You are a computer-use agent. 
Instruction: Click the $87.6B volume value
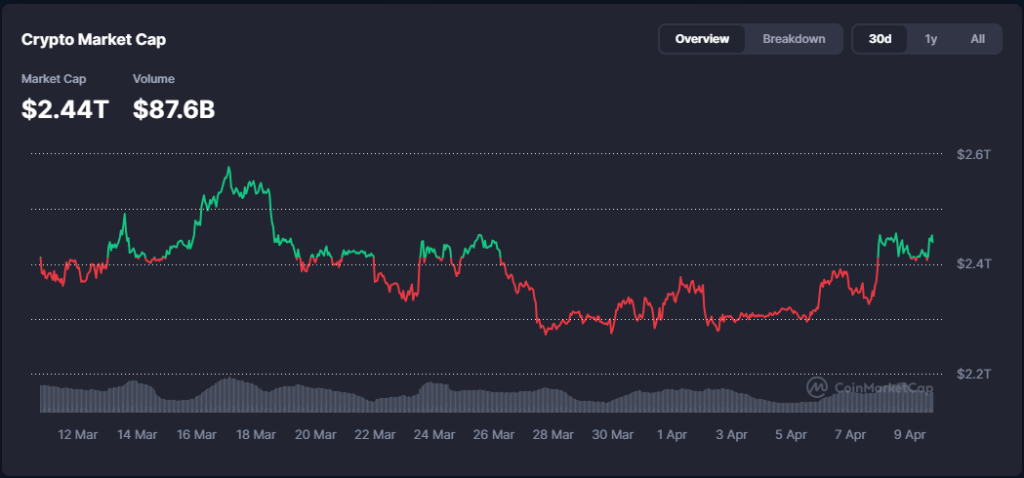174,110
